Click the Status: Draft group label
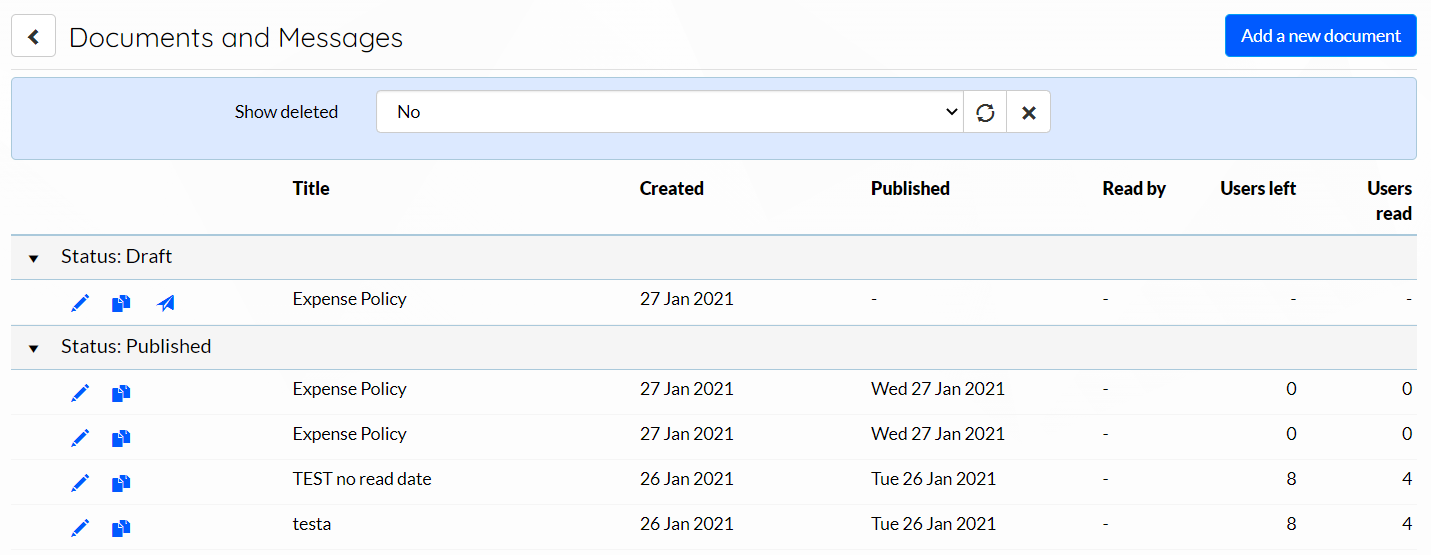The image size is (1431, 555). tap(116, 256)
